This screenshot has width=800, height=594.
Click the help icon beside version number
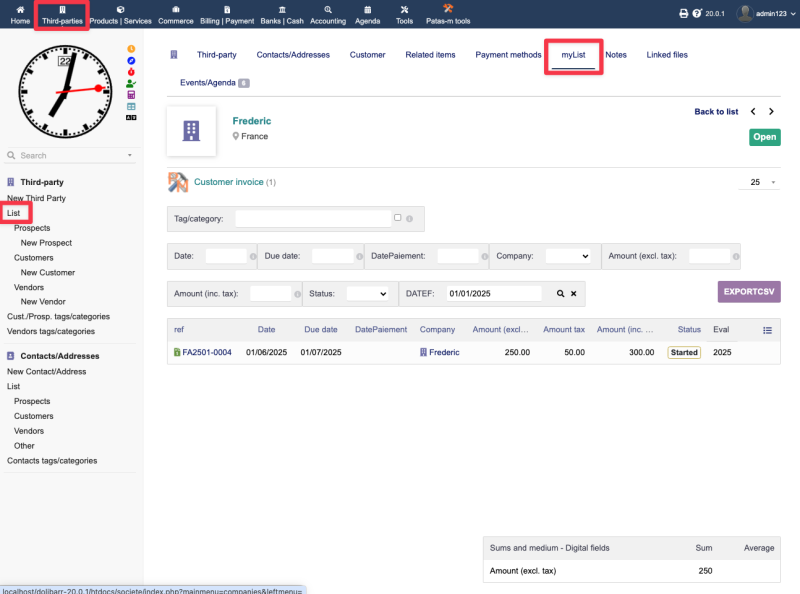[x=696, y=14]
